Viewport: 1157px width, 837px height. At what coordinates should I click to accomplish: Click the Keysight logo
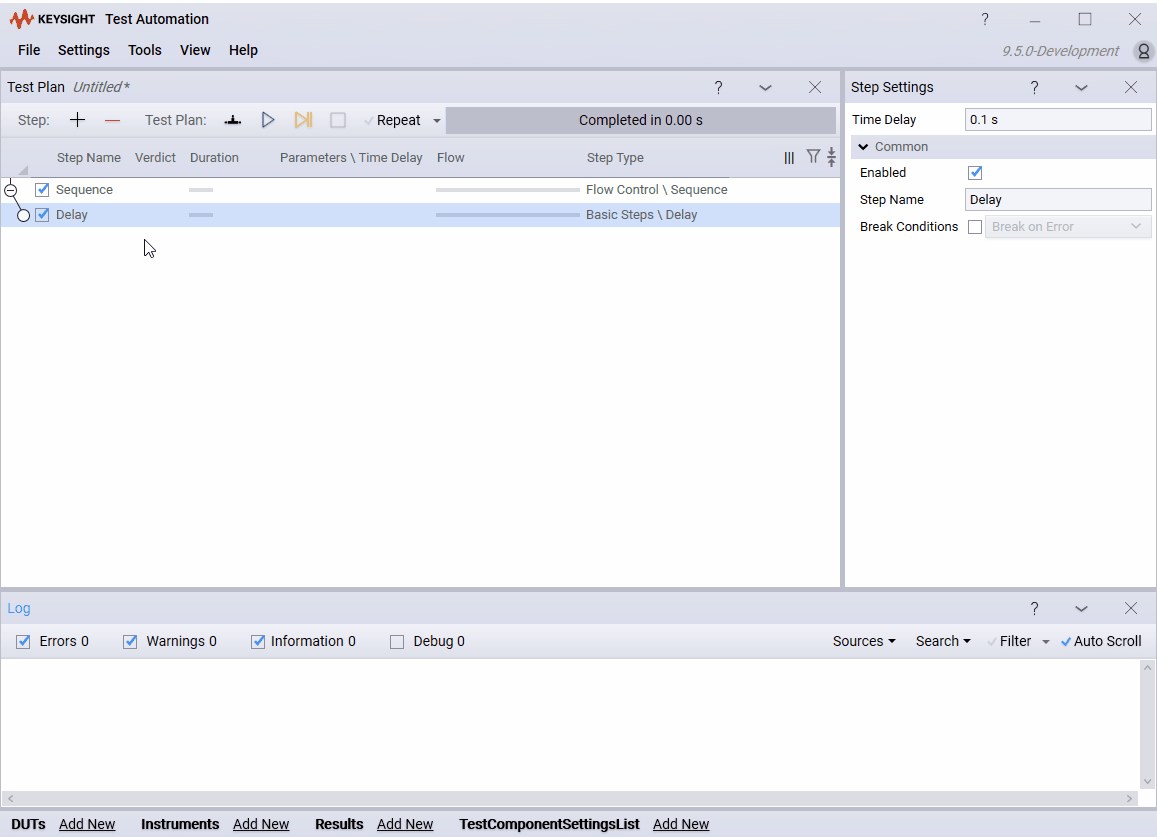tap(52, 19)
